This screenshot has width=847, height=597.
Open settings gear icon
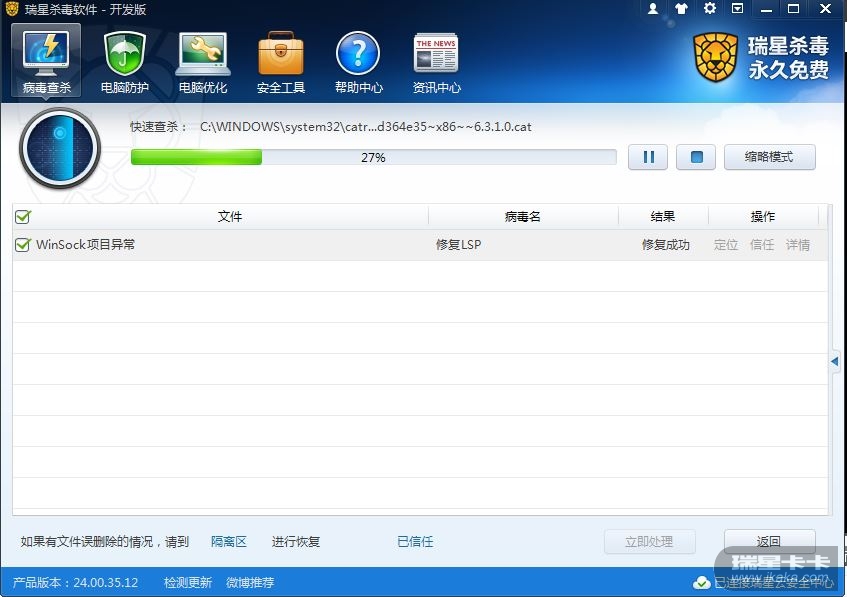click(x=710, y=9)
